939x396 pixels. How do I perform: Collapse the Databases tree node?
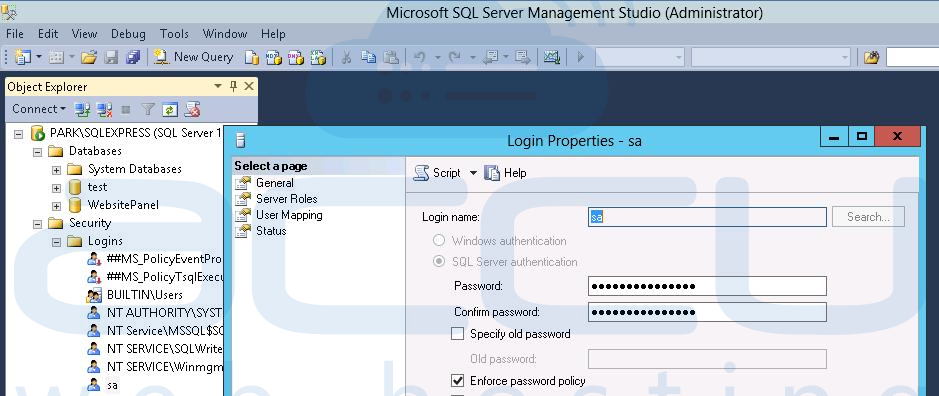click(38, 152)
